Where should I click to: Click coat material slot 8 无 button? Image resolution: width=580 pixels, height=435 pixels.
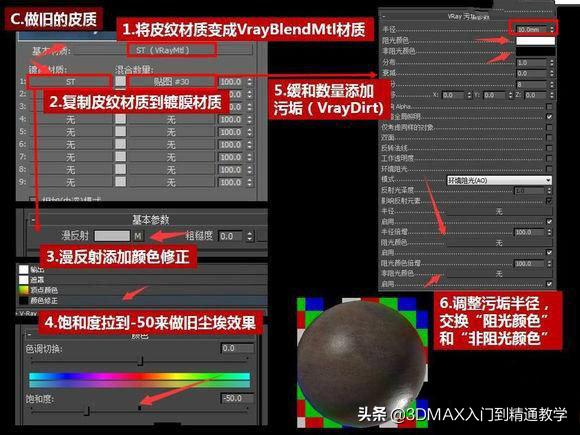coord(70,170)
